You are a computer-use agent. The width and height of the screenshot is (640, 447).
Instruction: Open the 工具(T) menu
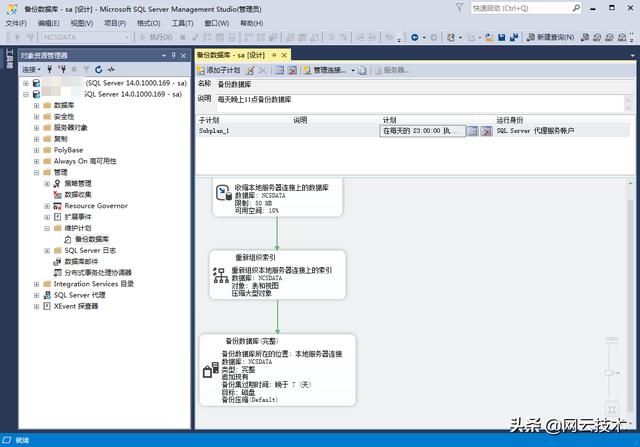click(x=182, y=23)
